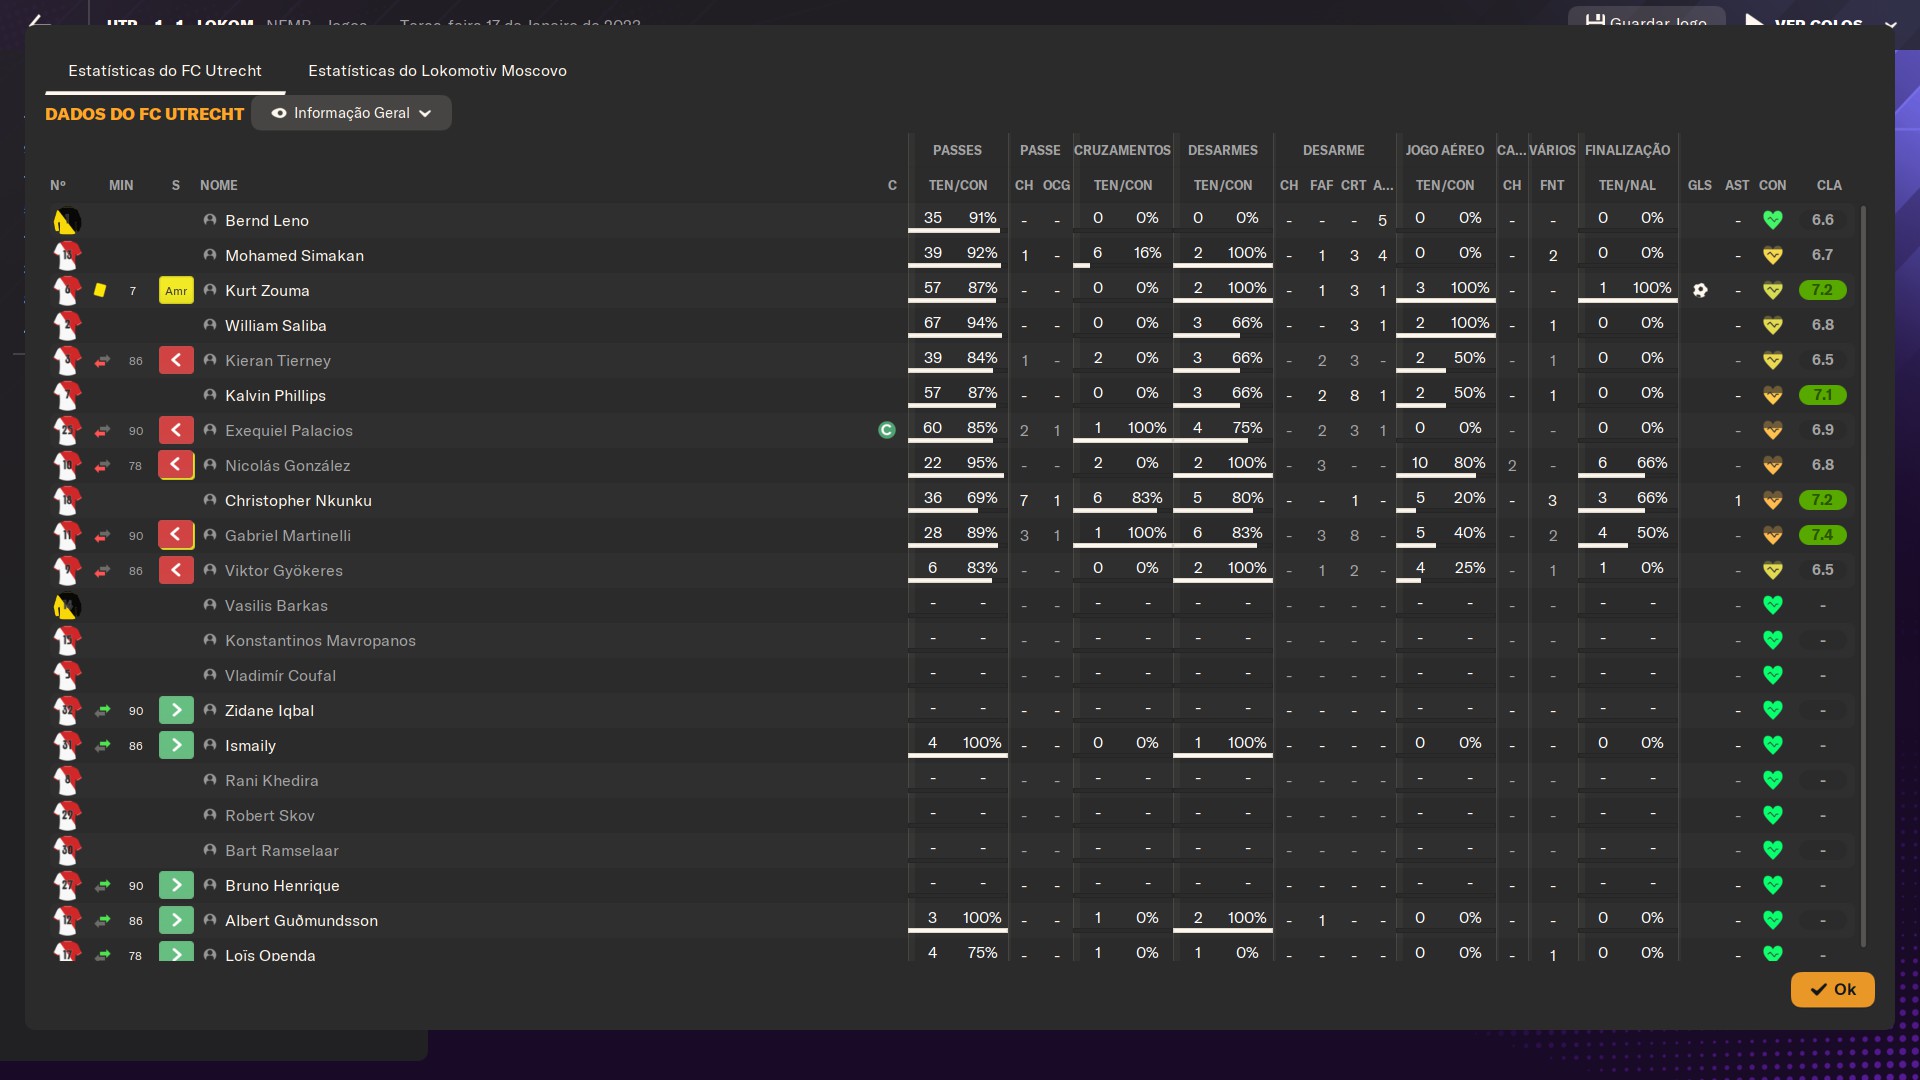
Task: Click the captain C badge for Exequiel Palacios
Action: click(x=886, y=430)
